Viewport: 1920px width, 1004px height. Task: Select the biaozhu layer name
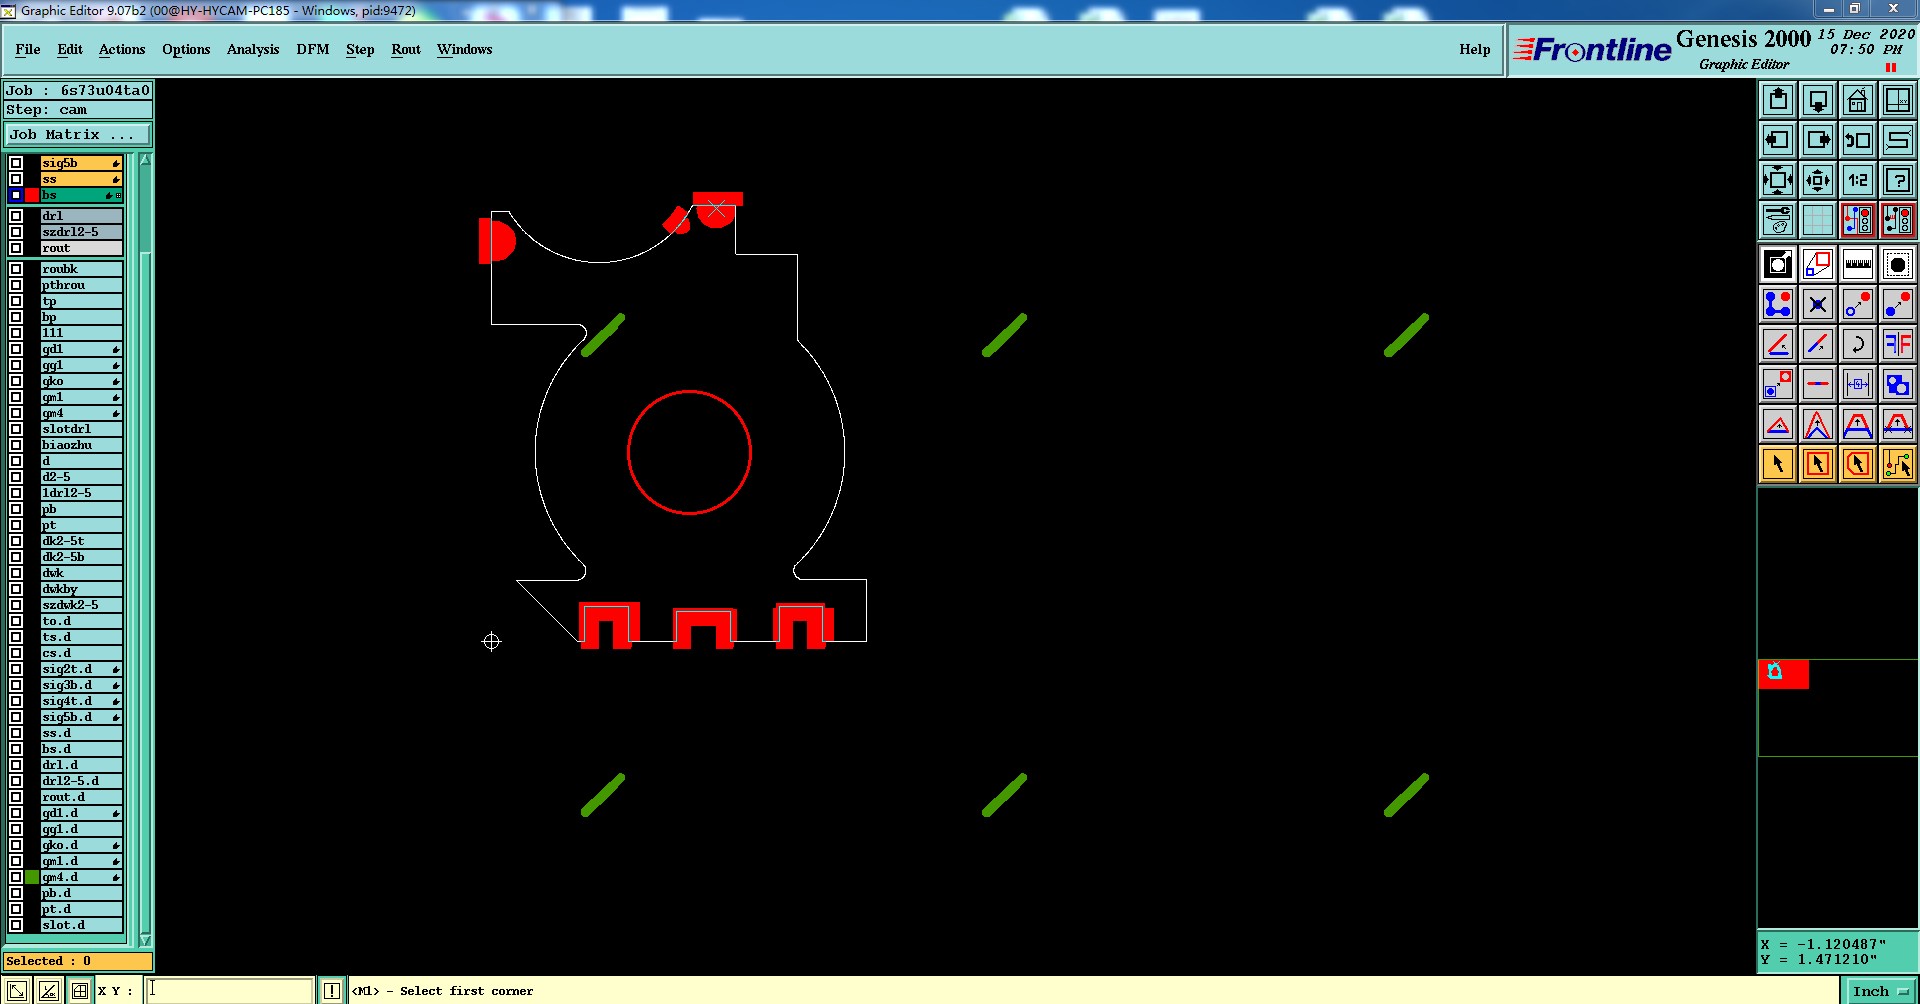click(81, 445)
